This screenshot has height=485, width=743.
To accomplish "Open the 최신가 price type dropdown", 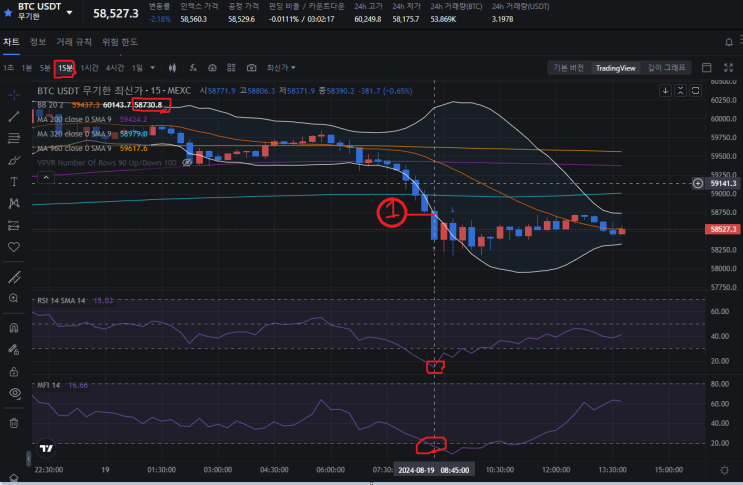I will click(x=281, y=68).
